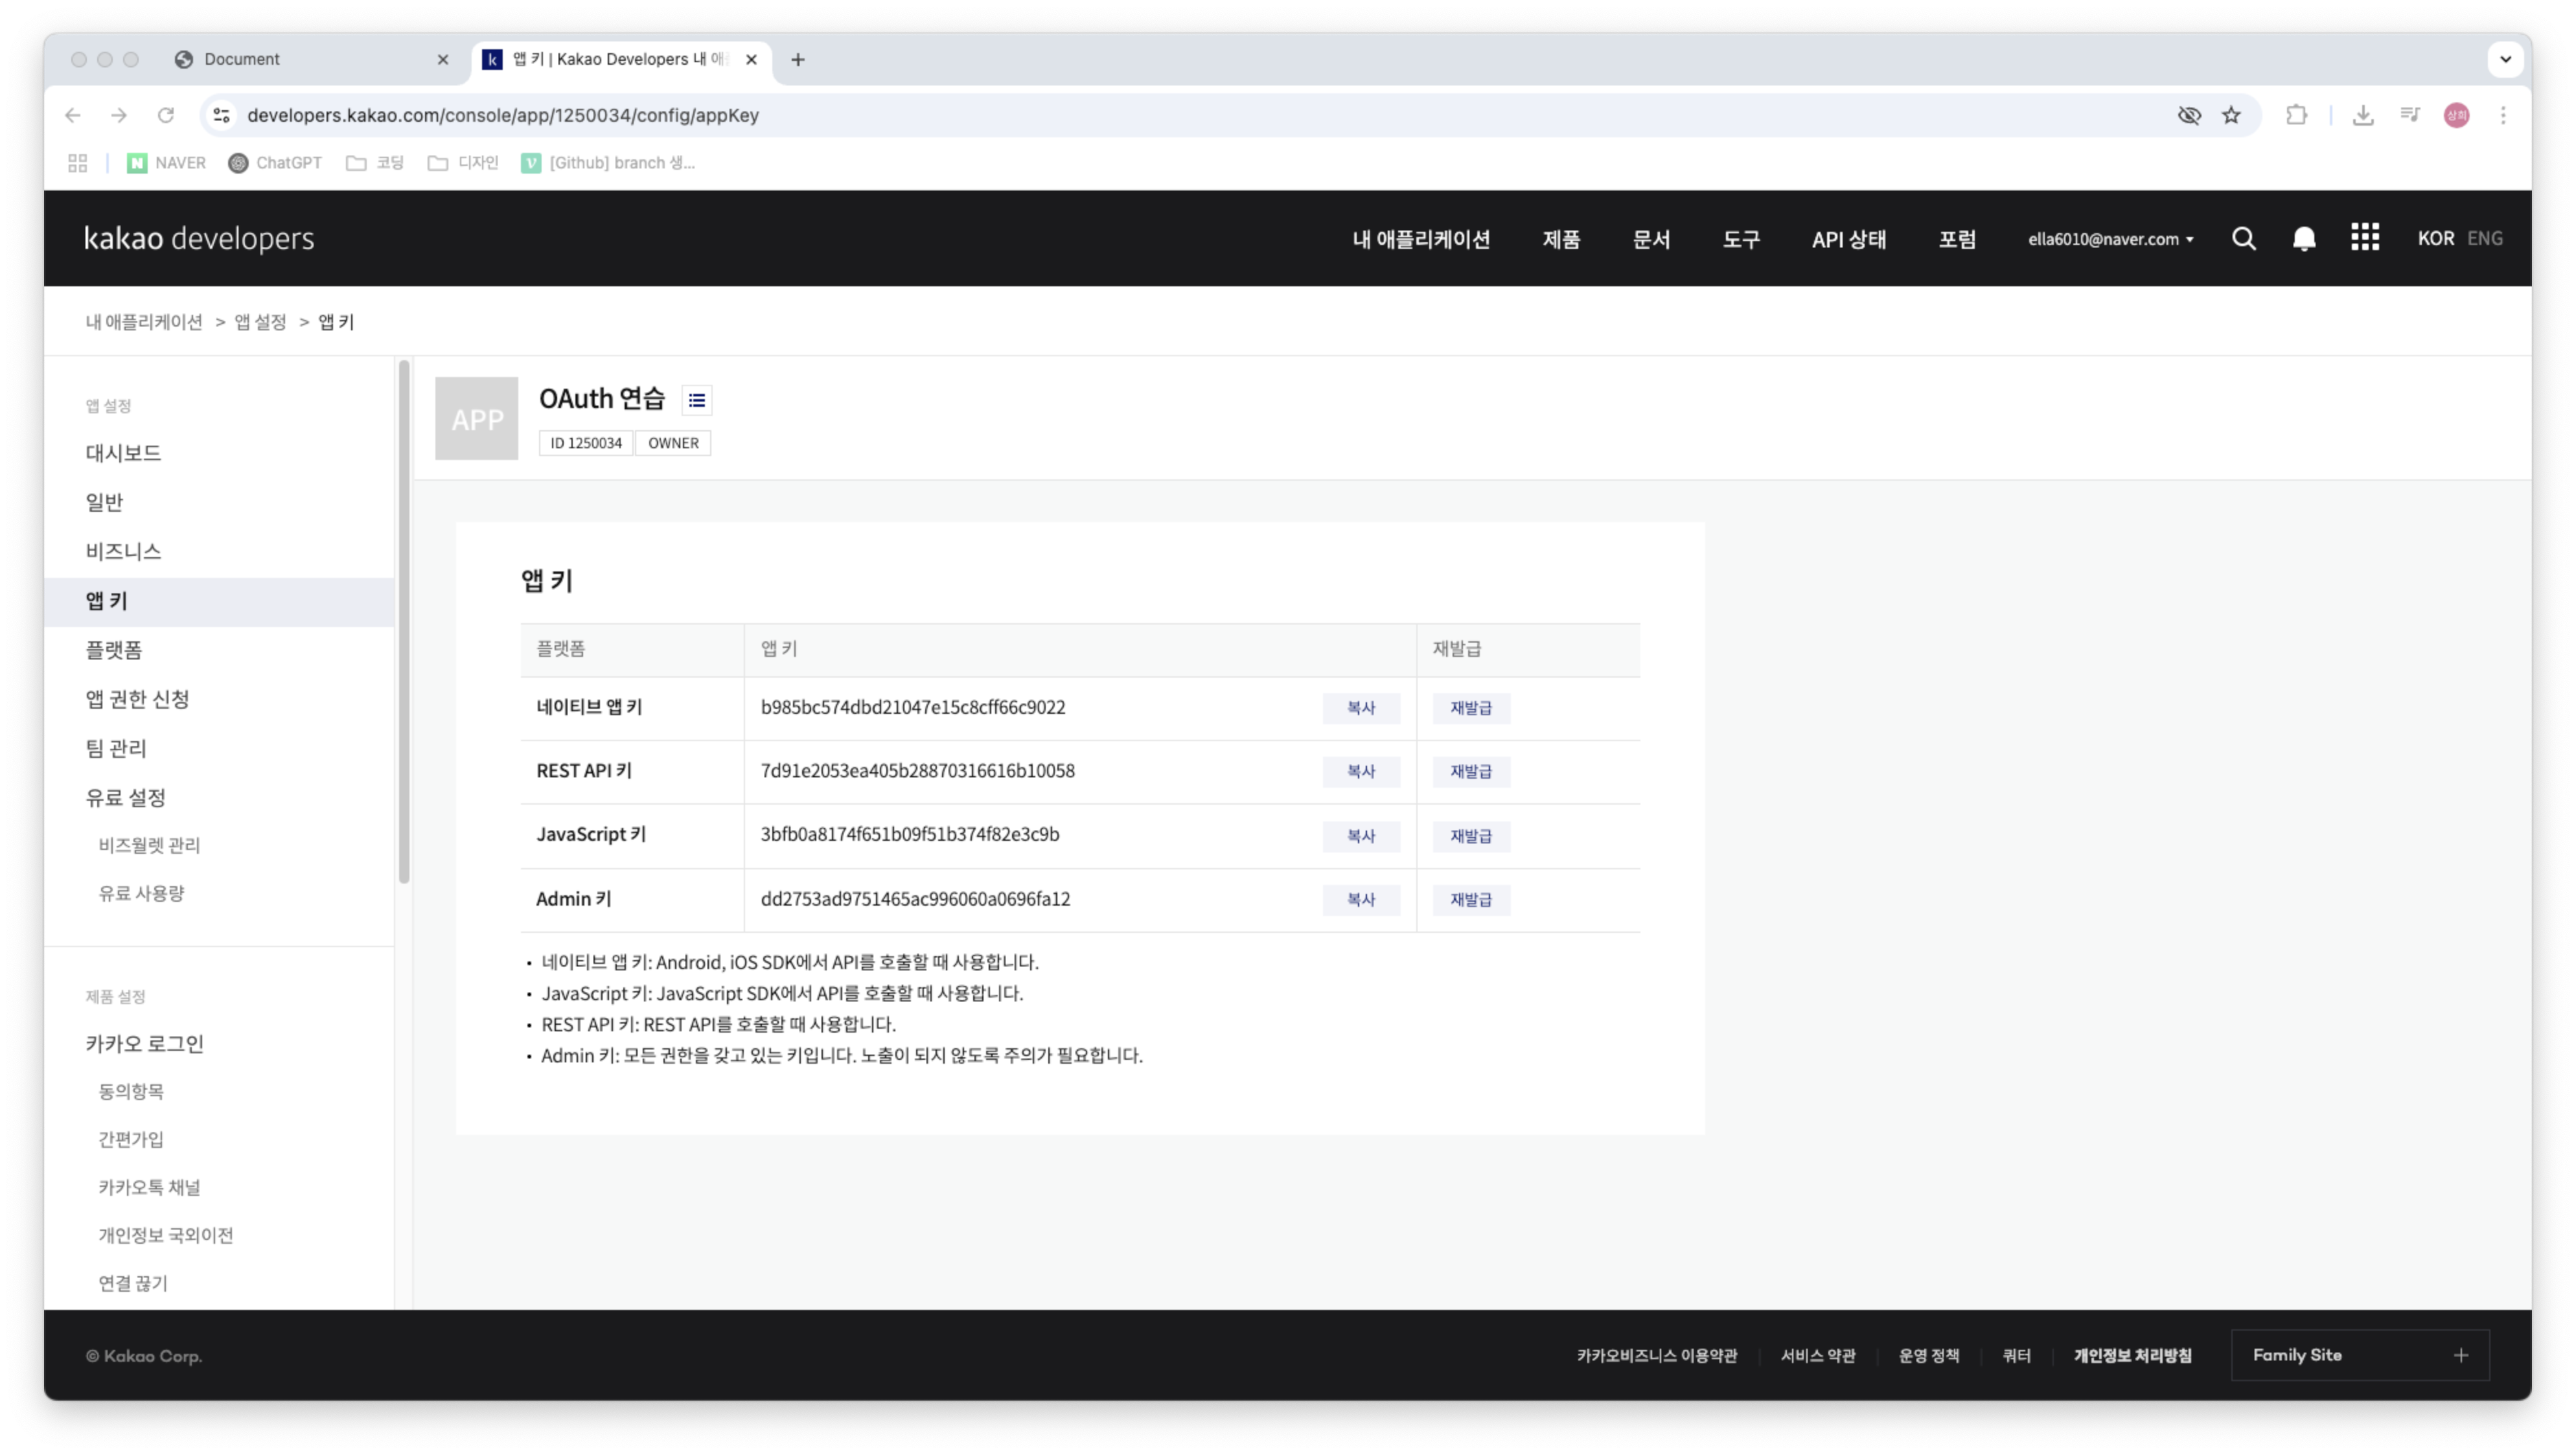The height and width of the screenshot is (1455, 2576).
Task: Click the gray APP thumbnail
Action: 477,418
